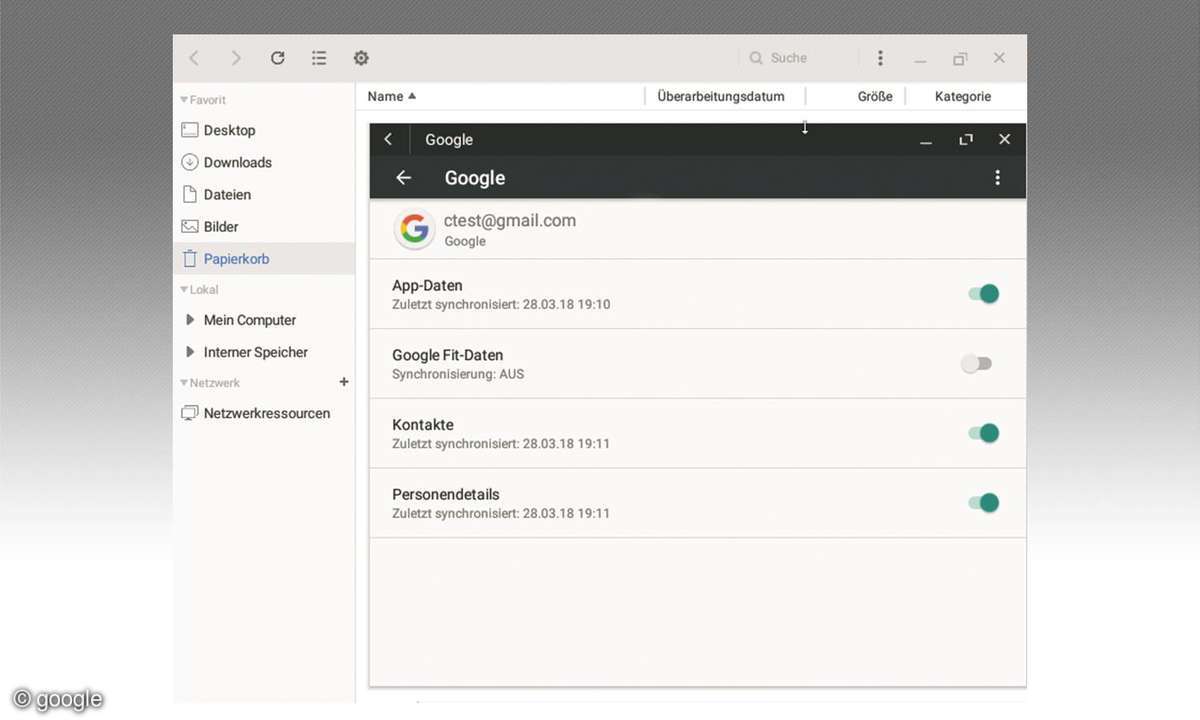Close the file manager window
Screen dimensions: 1200x720
(x=999, y=58)
